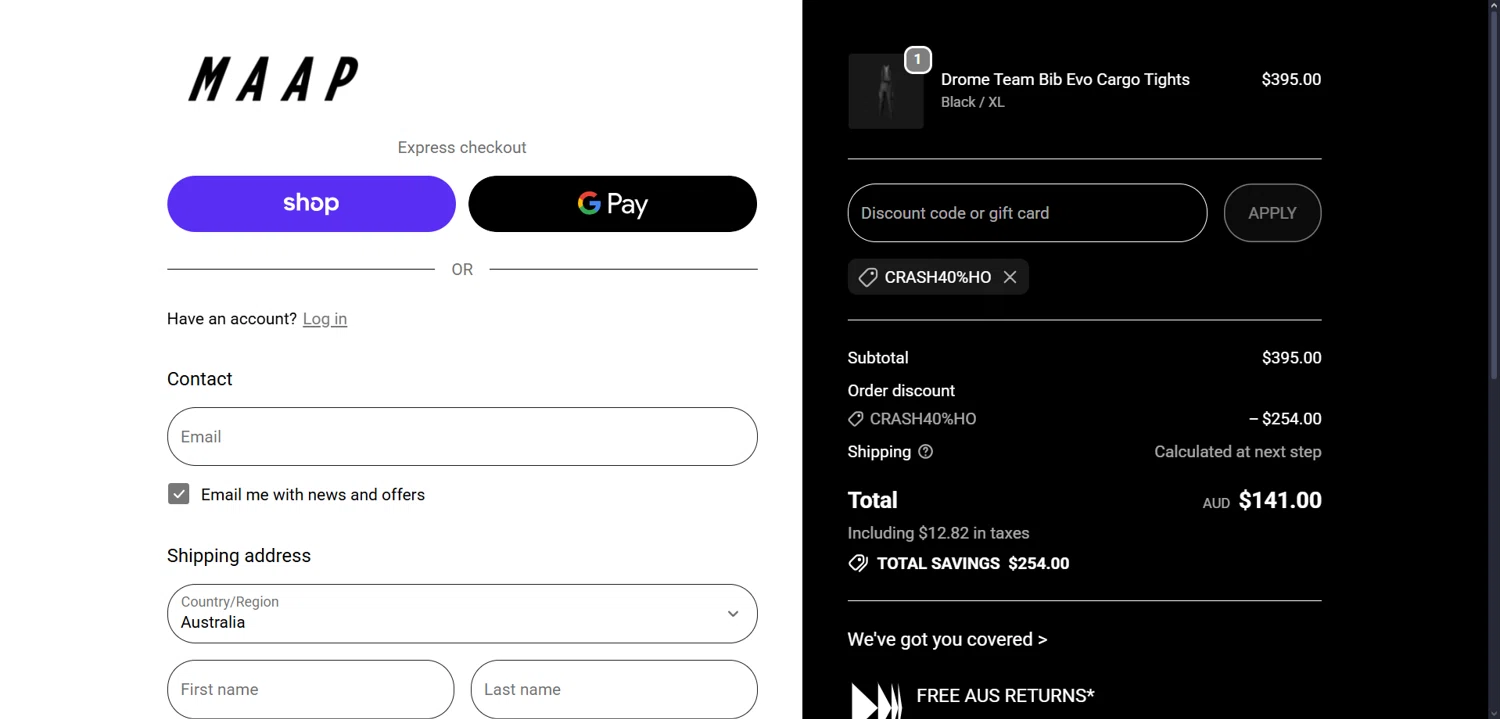Open the Country/Region dropdown
The image size is (1500, 719).
[461, 613]
